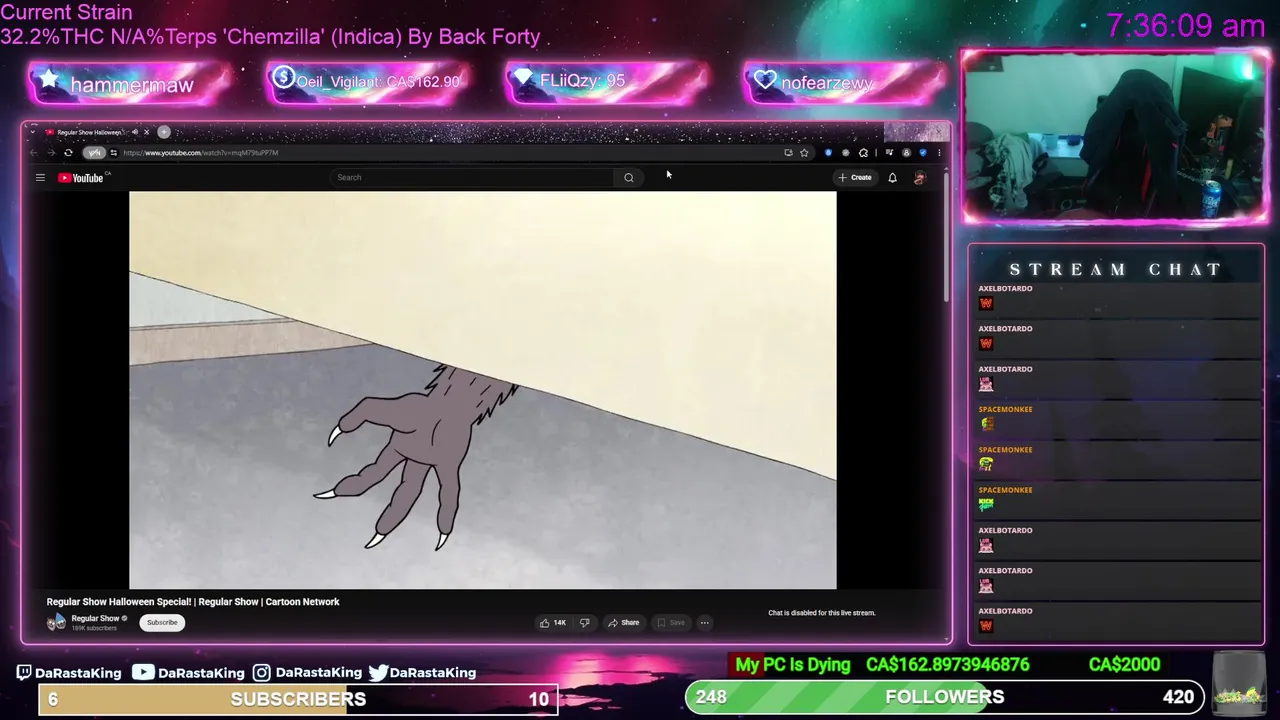The width and height of the screenshot is (1280, 720).
Task: Go back in the browser
Action: (34, 153)
